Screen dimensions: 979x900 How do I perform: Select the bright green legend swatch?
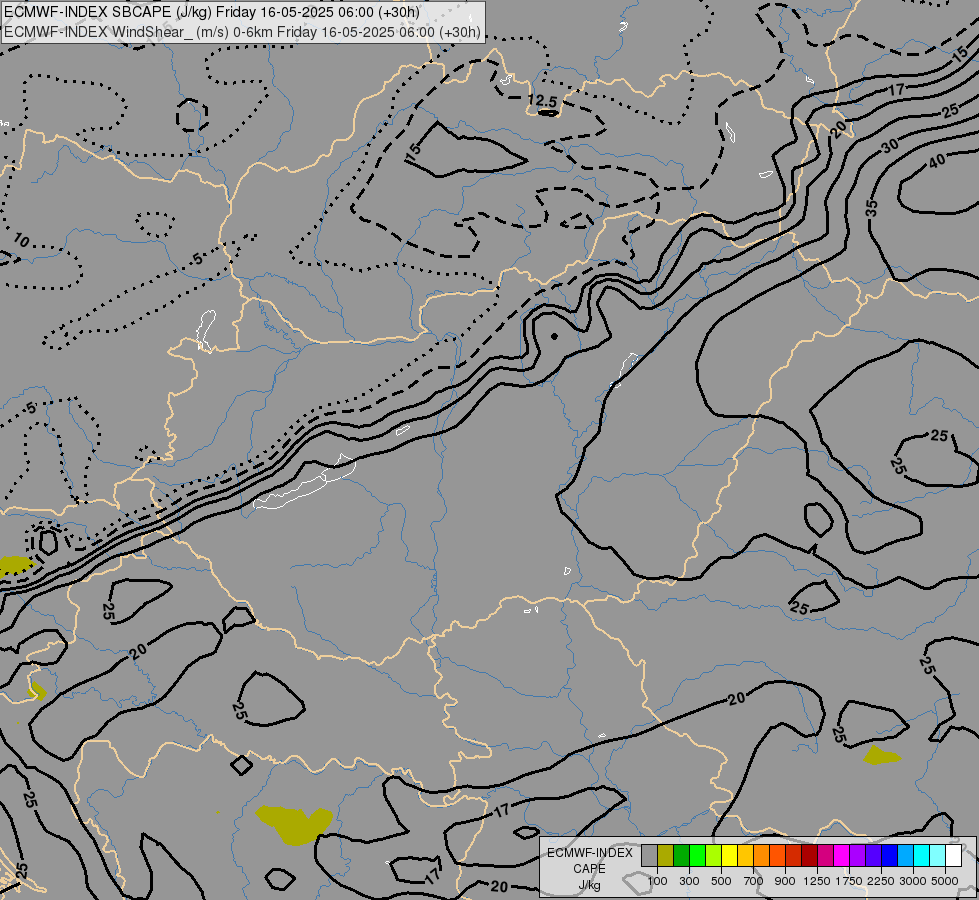697,856
